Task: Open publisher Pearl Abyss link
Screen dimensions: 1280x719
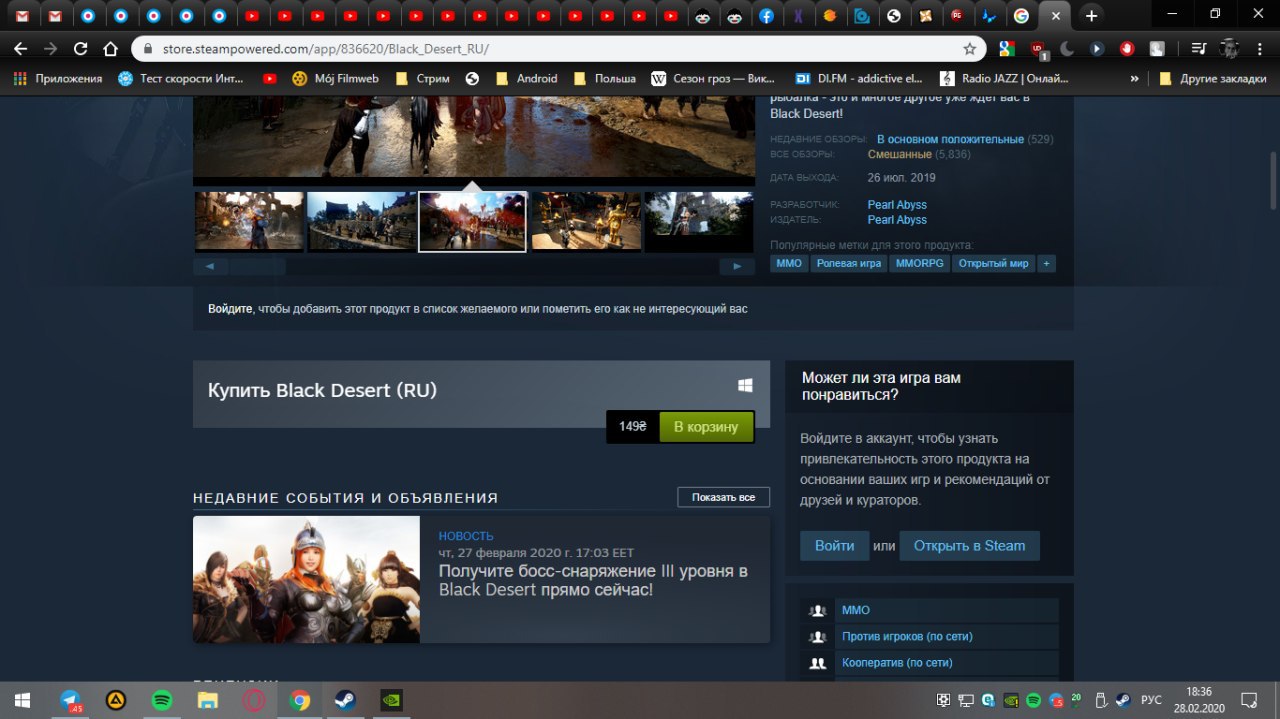Action: [x=897, y=219]
